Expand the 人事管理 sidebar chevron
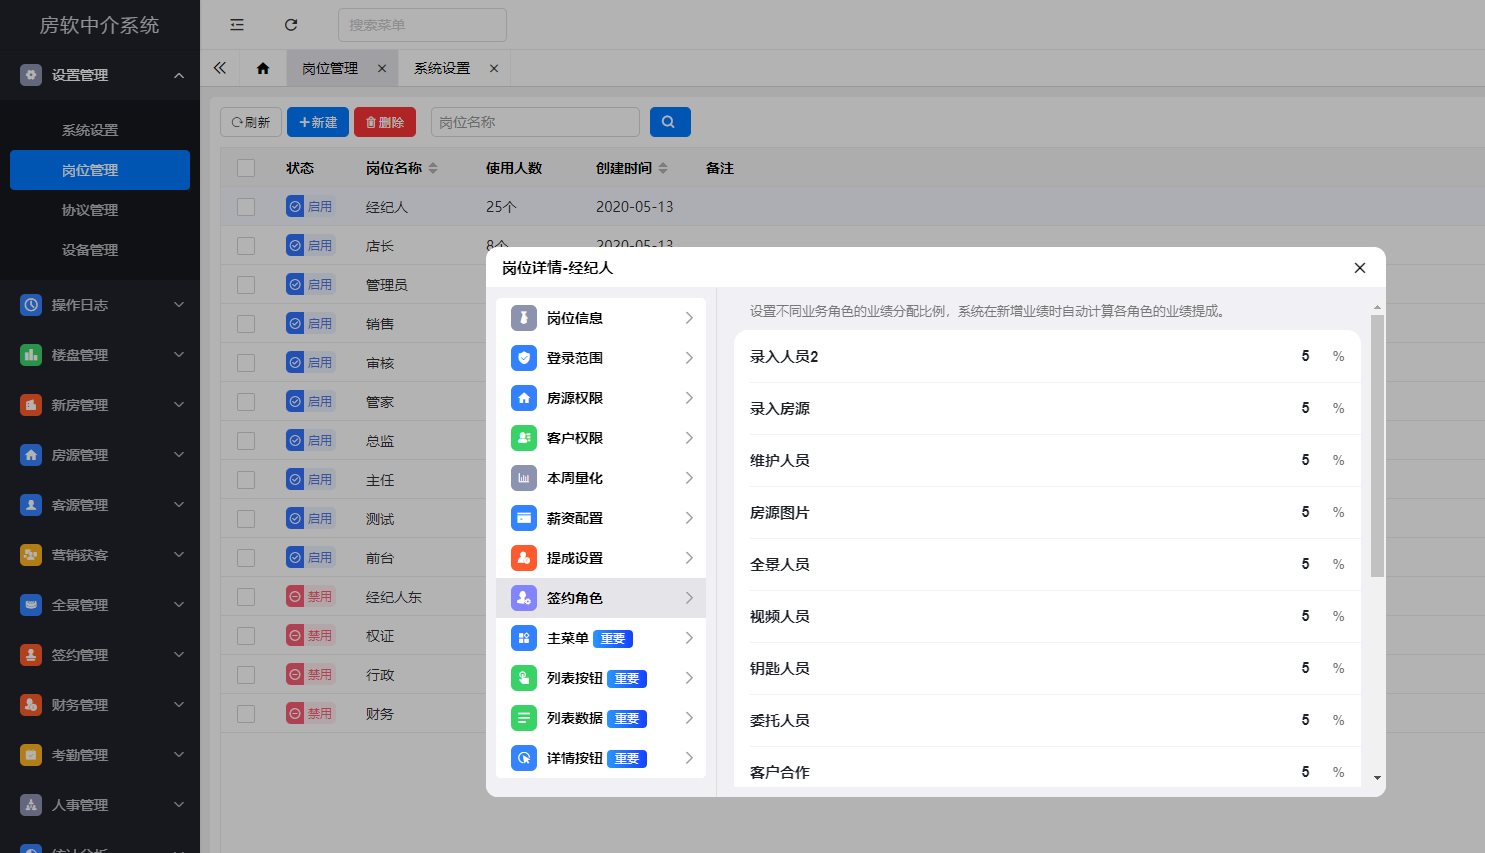 click(x=179, y=805)
